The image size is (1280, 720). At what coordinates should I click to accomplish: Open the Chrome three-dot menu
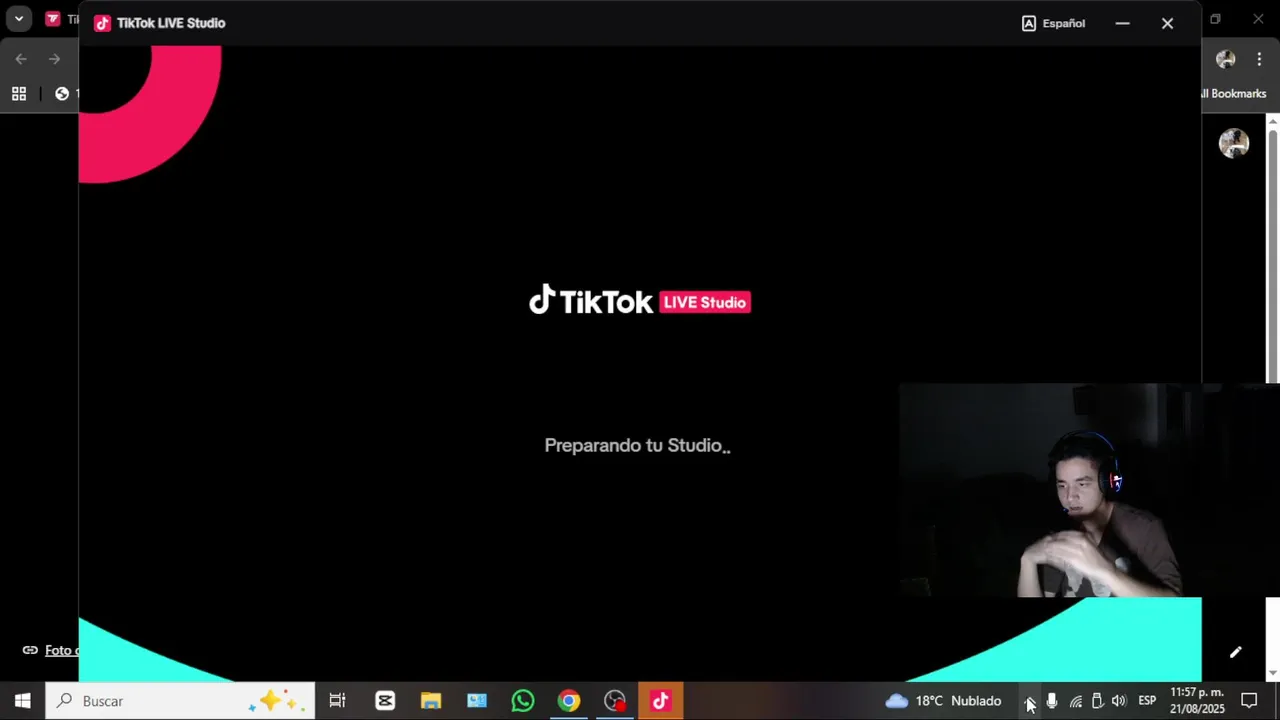(1259, 59)
